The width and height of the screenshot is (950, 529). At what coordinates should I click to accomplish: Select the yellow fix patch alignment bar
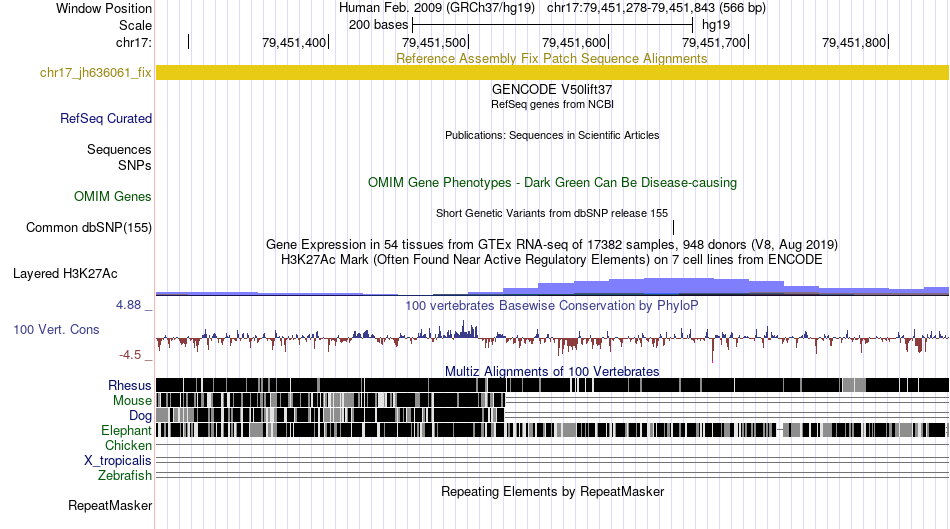[552, 73]
